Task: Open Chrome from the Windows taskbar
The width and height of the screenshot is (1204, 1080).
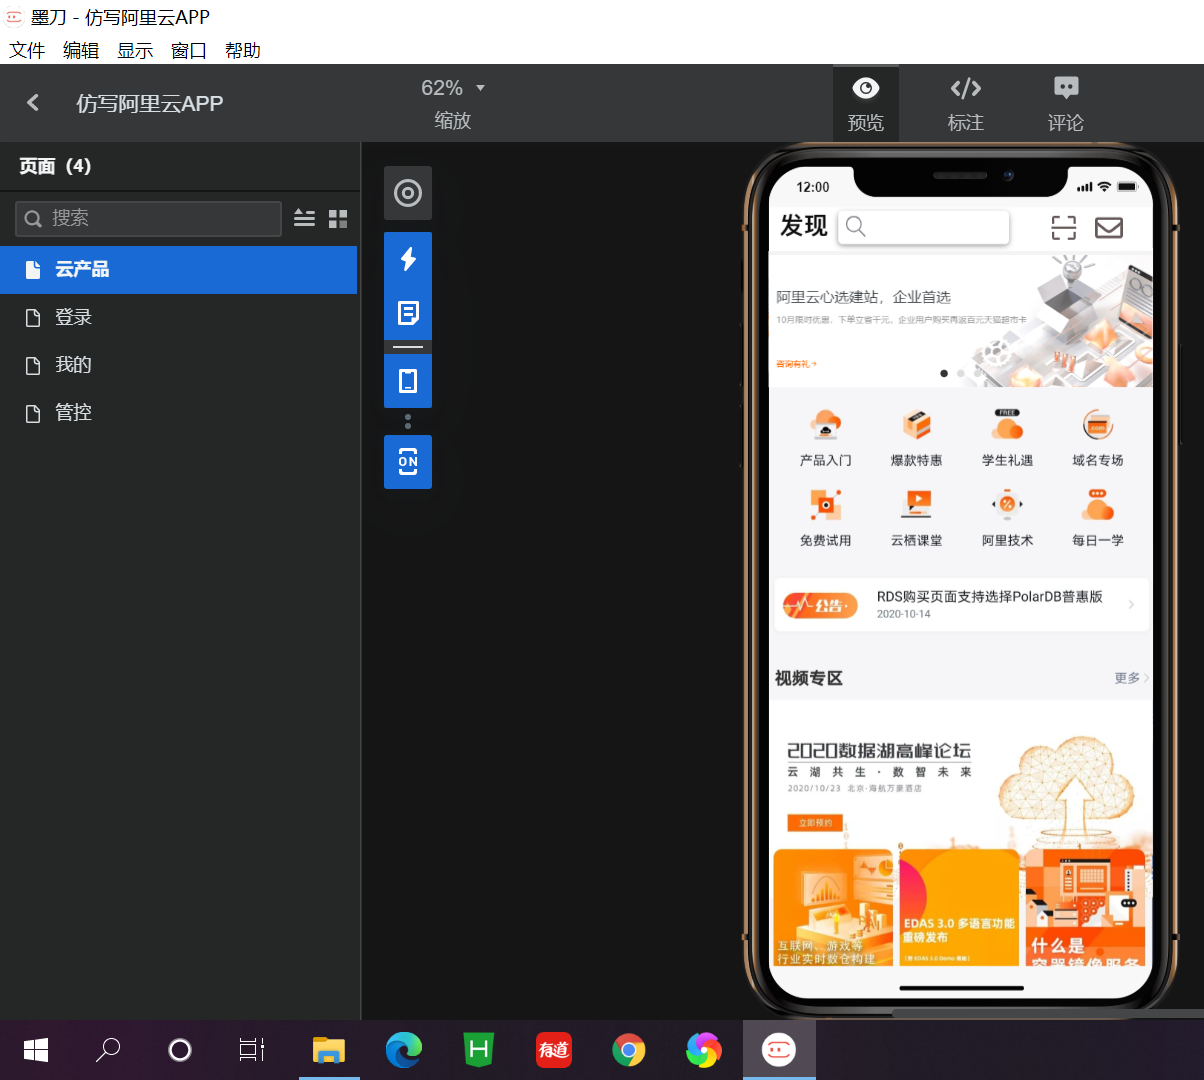Action: 628,1050
